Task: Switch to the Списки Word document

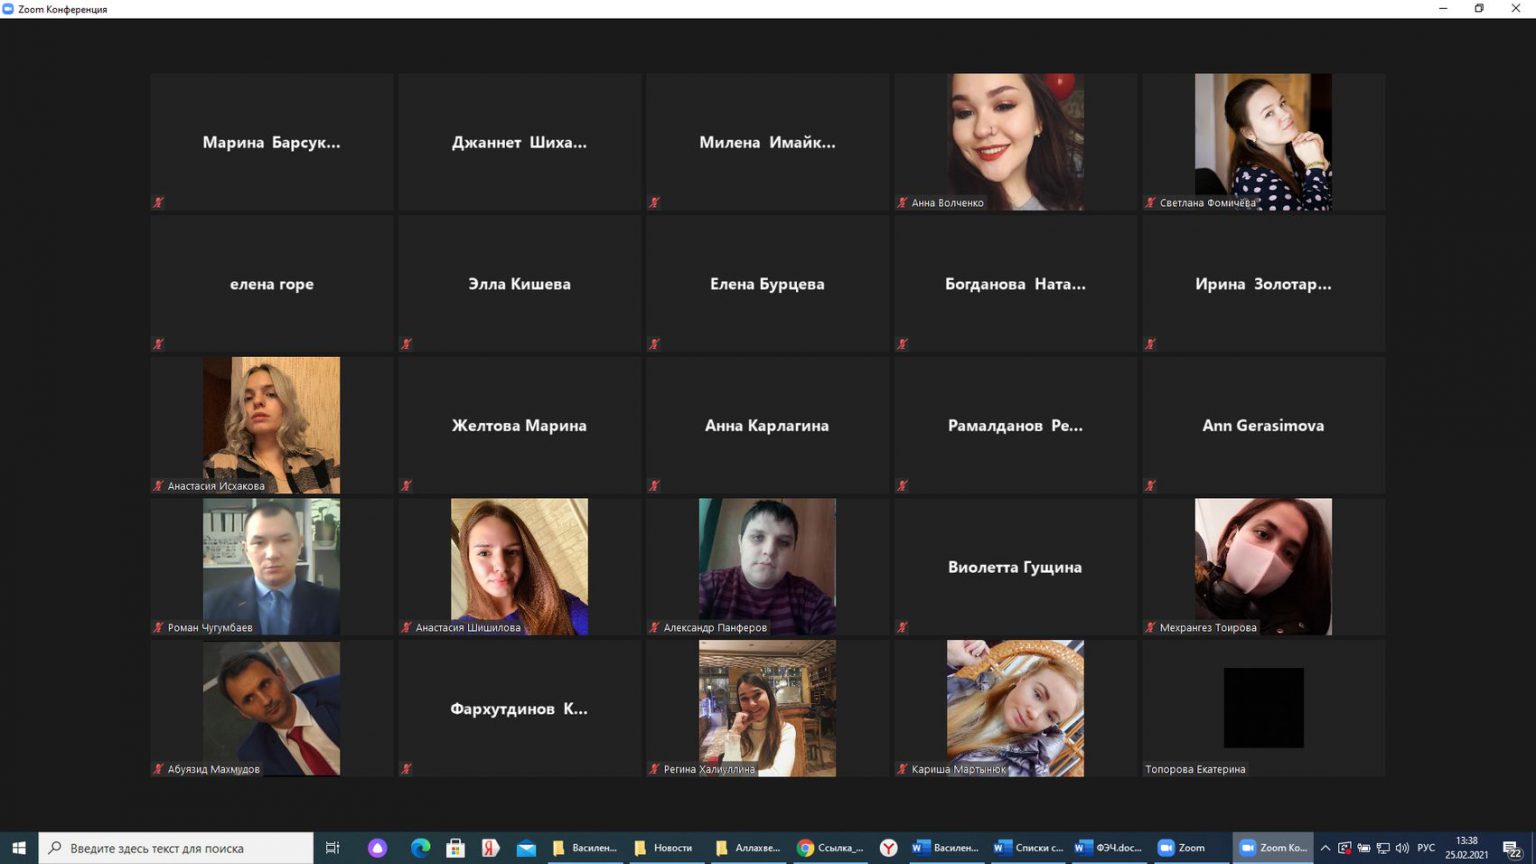Action: pos(1028,848)
